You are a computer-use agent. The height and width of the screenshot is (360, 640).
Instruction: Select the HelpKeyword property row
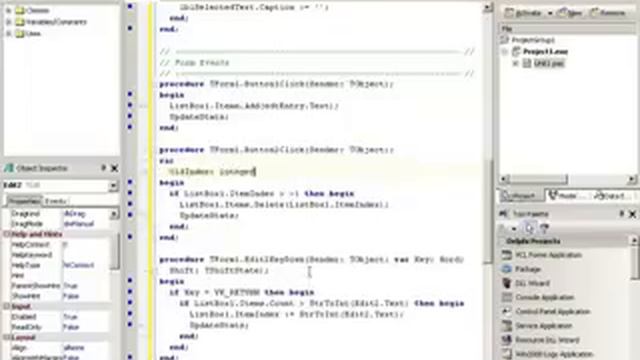(57, 255)
